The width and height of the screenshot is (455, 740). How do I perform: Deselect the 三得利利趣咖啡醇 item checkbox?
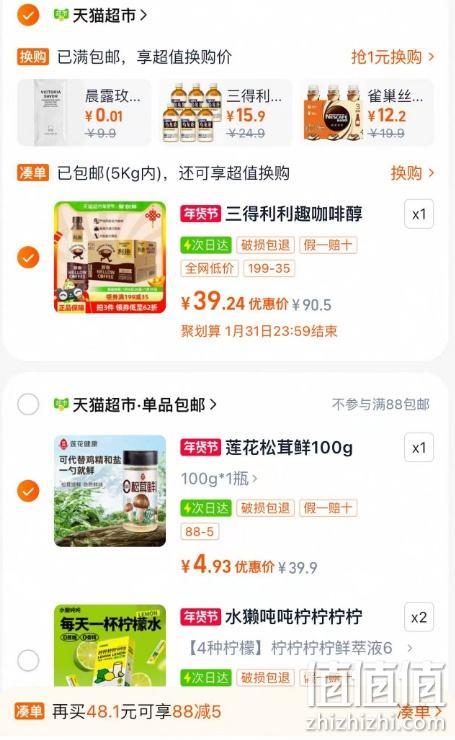[28, 257]
